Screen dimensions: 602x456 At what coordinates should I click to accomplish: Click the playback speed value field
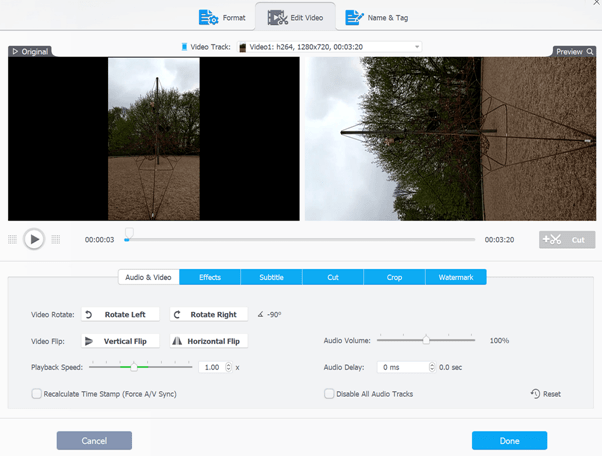[212, 367]
